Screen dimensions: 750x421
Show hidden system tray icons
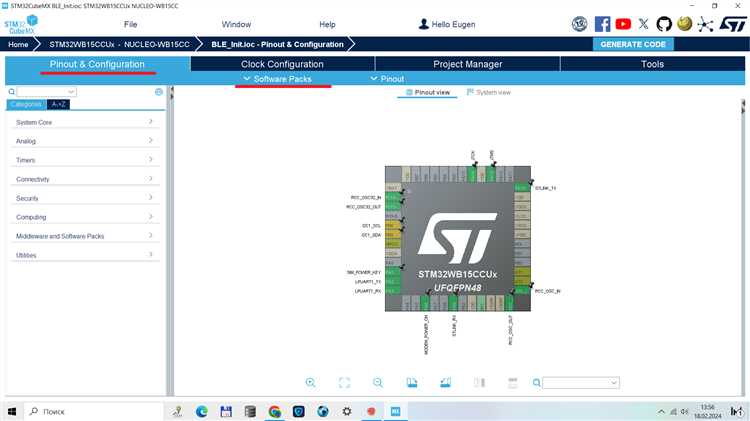tap(661, 411)
